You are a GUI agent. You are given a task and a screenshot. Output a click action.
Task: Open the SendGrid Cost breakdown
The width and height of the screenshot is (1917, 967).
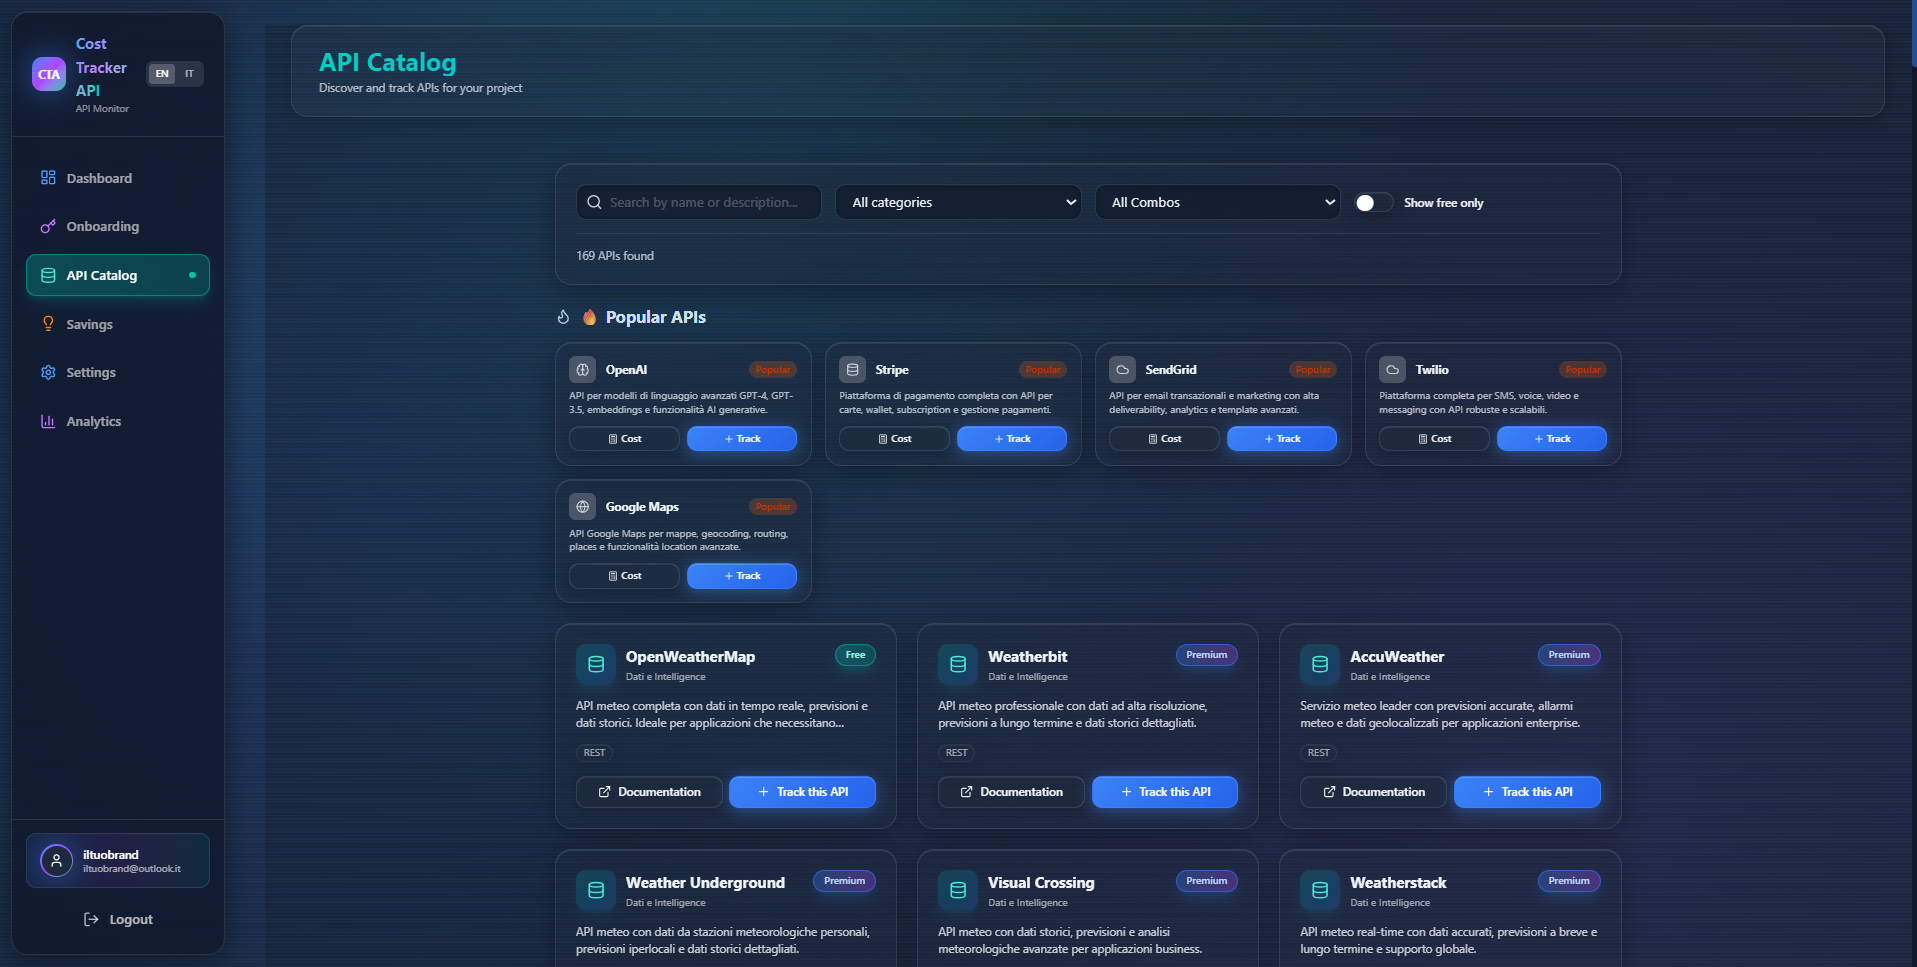1163,438
